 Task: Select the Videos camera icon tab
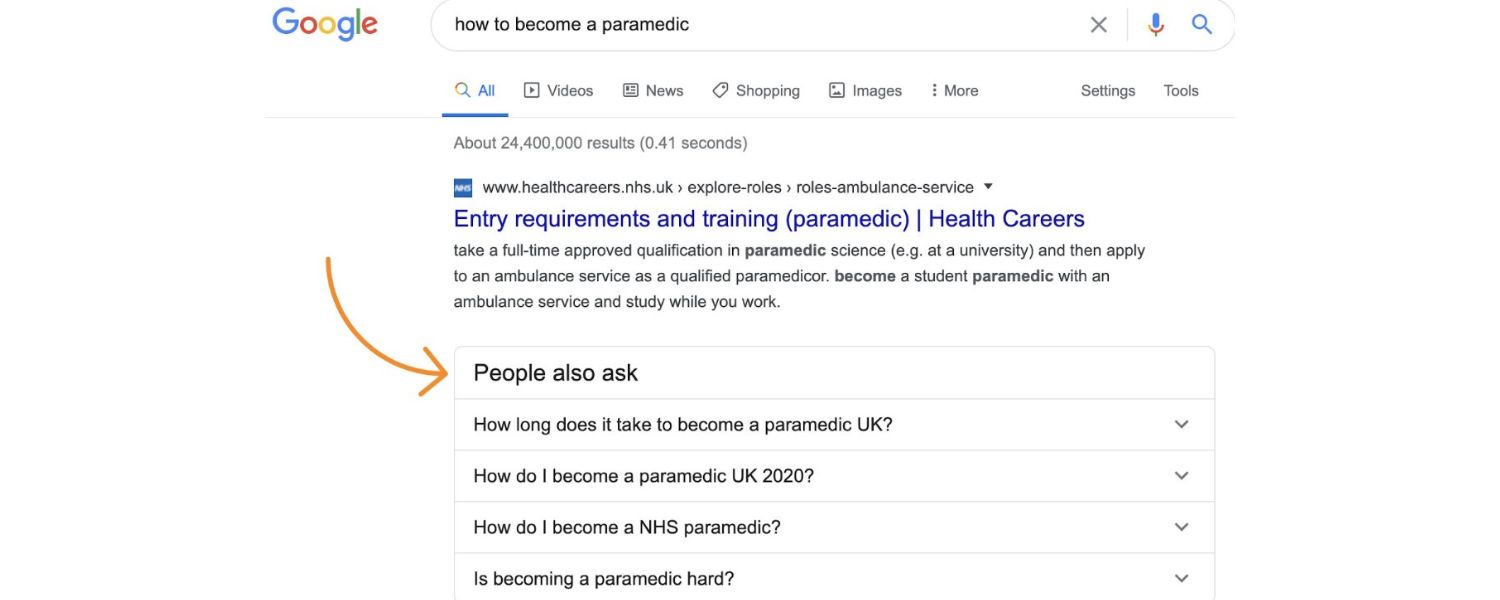(530, 90)
